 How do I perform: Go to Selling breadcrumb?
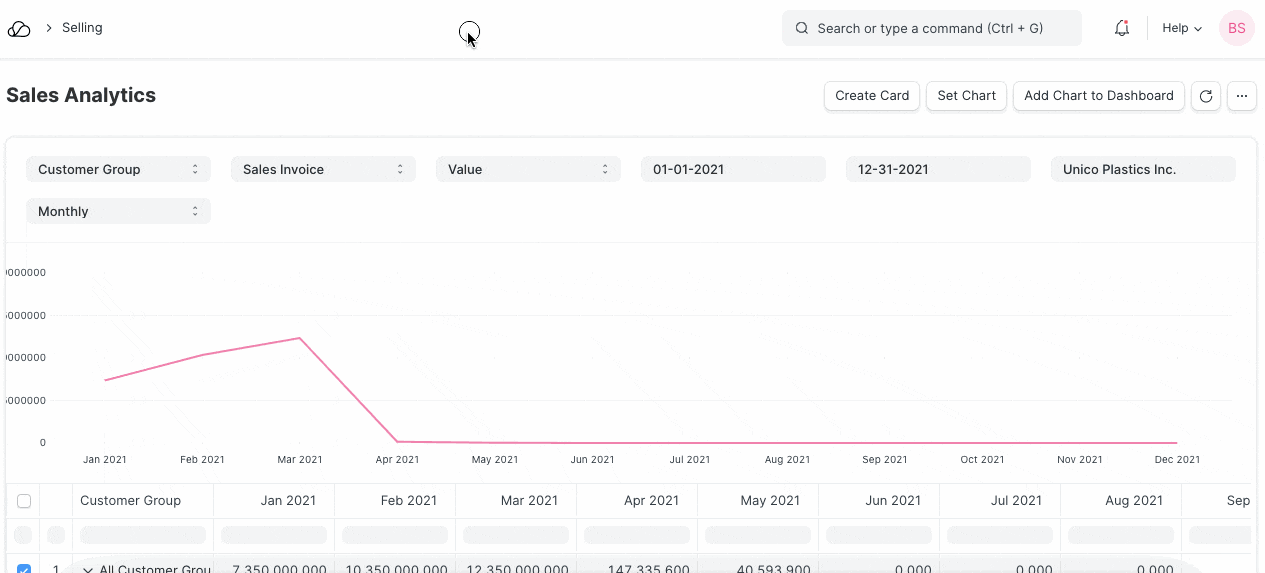pyautogui.click(x=82, y=28)
